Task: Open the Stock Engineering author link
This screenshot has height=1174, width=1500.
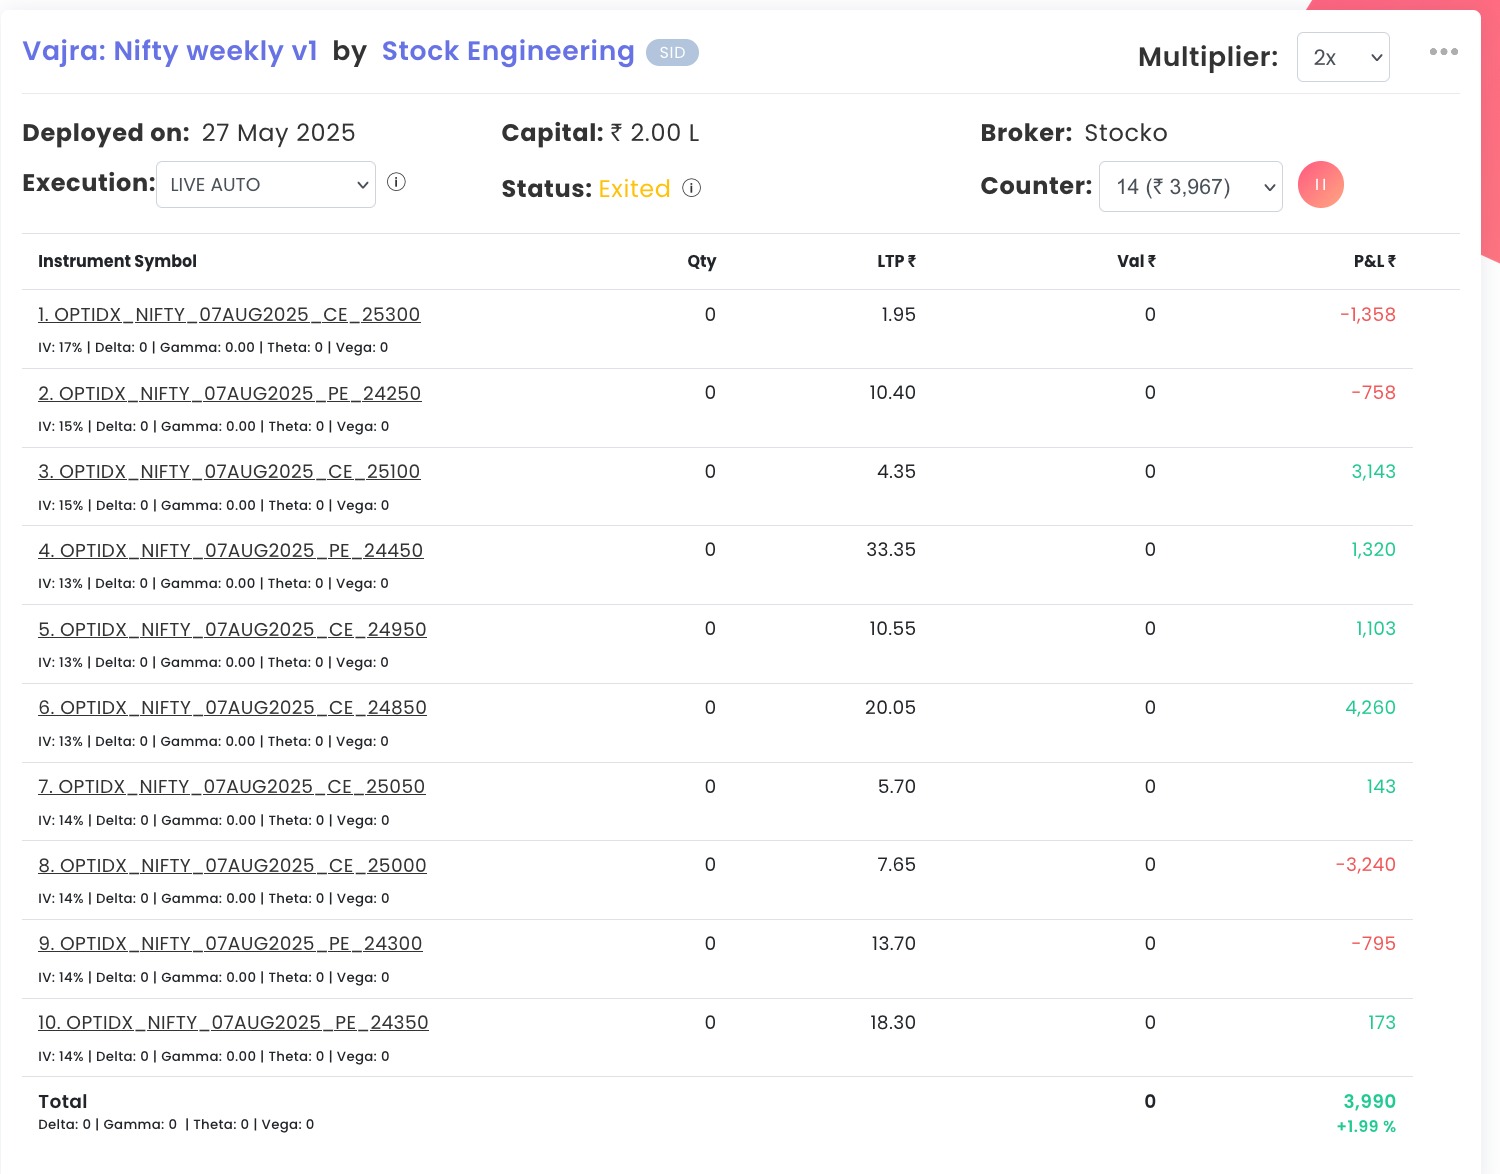Action: point(507,51)
